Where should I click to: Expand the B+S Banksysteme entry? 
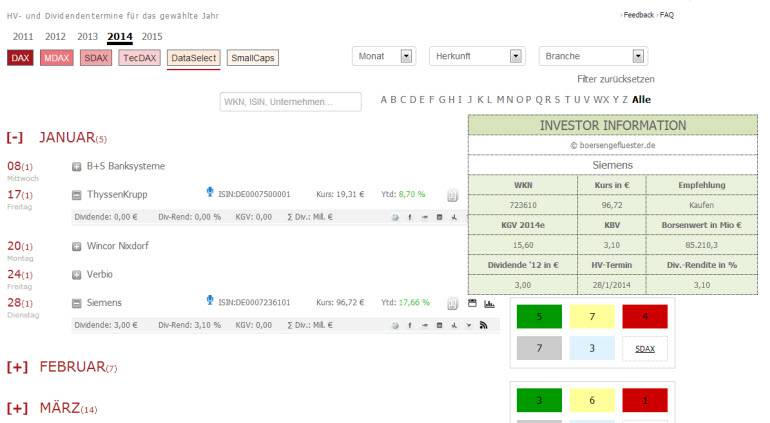click(77, 167)
